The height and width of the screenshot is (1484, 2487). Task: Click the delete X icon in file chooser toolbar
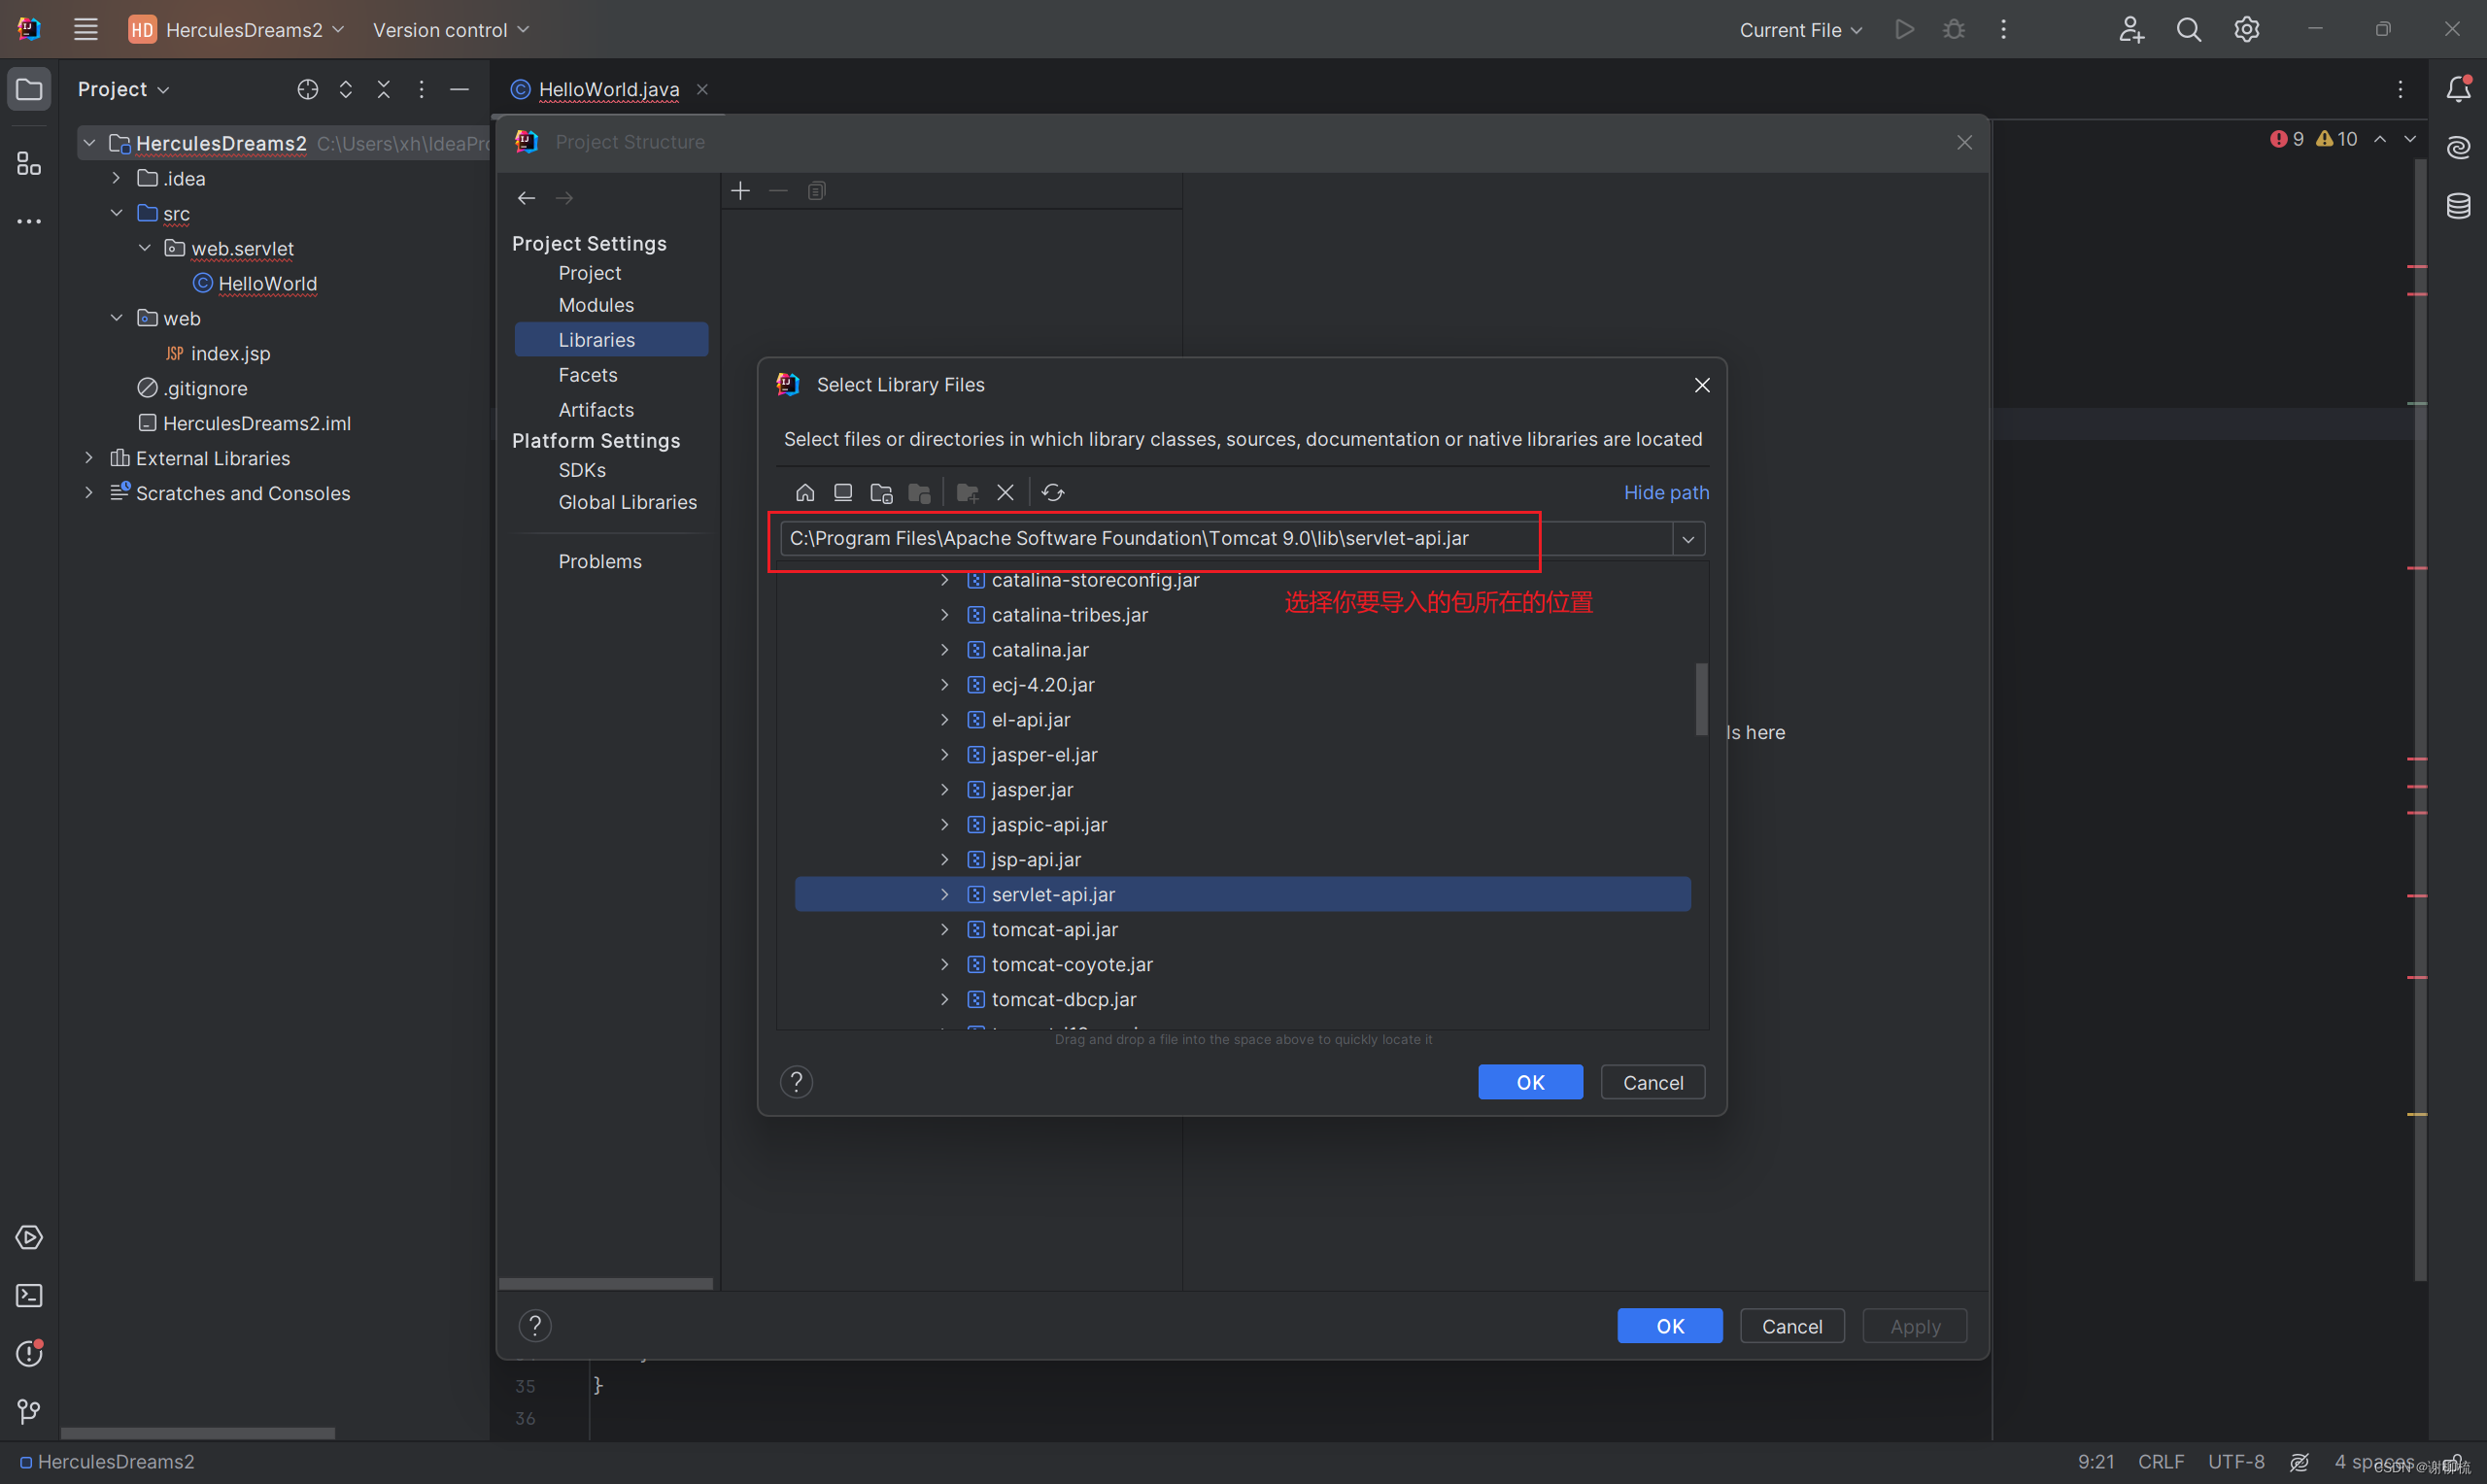tap(1005, 492)
